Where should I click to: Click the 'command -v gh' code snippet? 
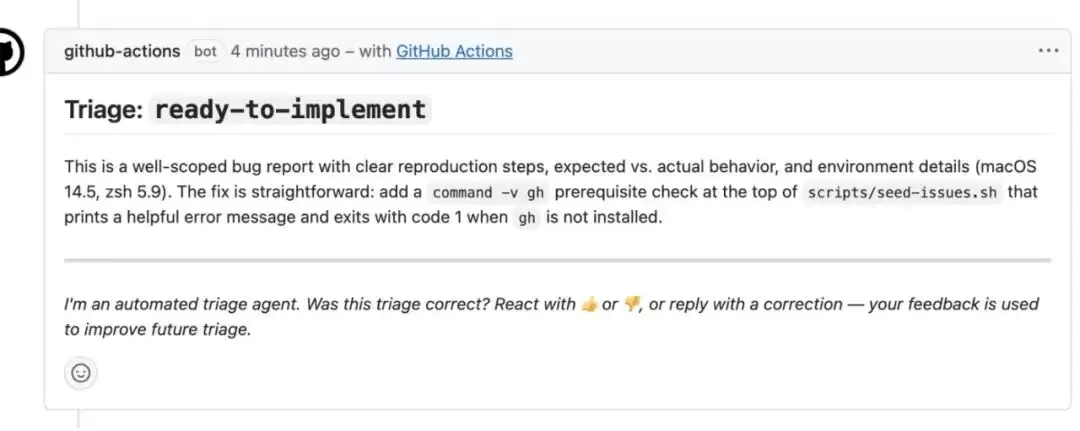pos(488,193)
